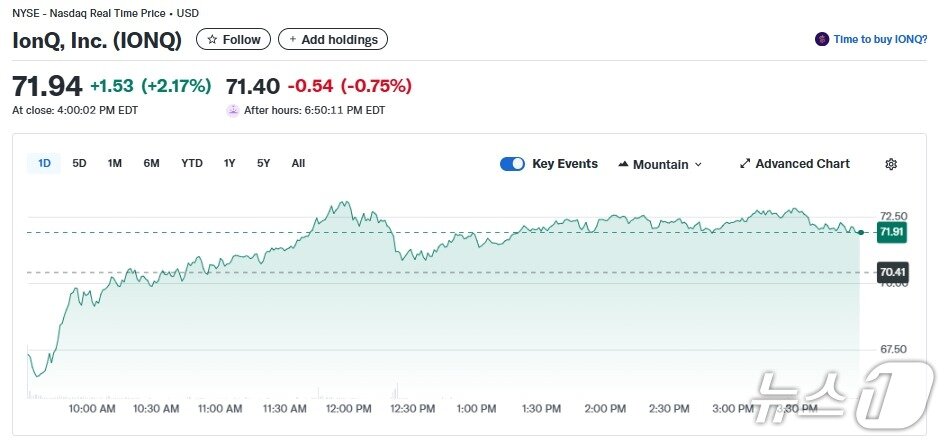The height and width of the screenshot is (443, 948).
Task: Click the Advanced Chart expand arrows icon
Action: (745, 164)
